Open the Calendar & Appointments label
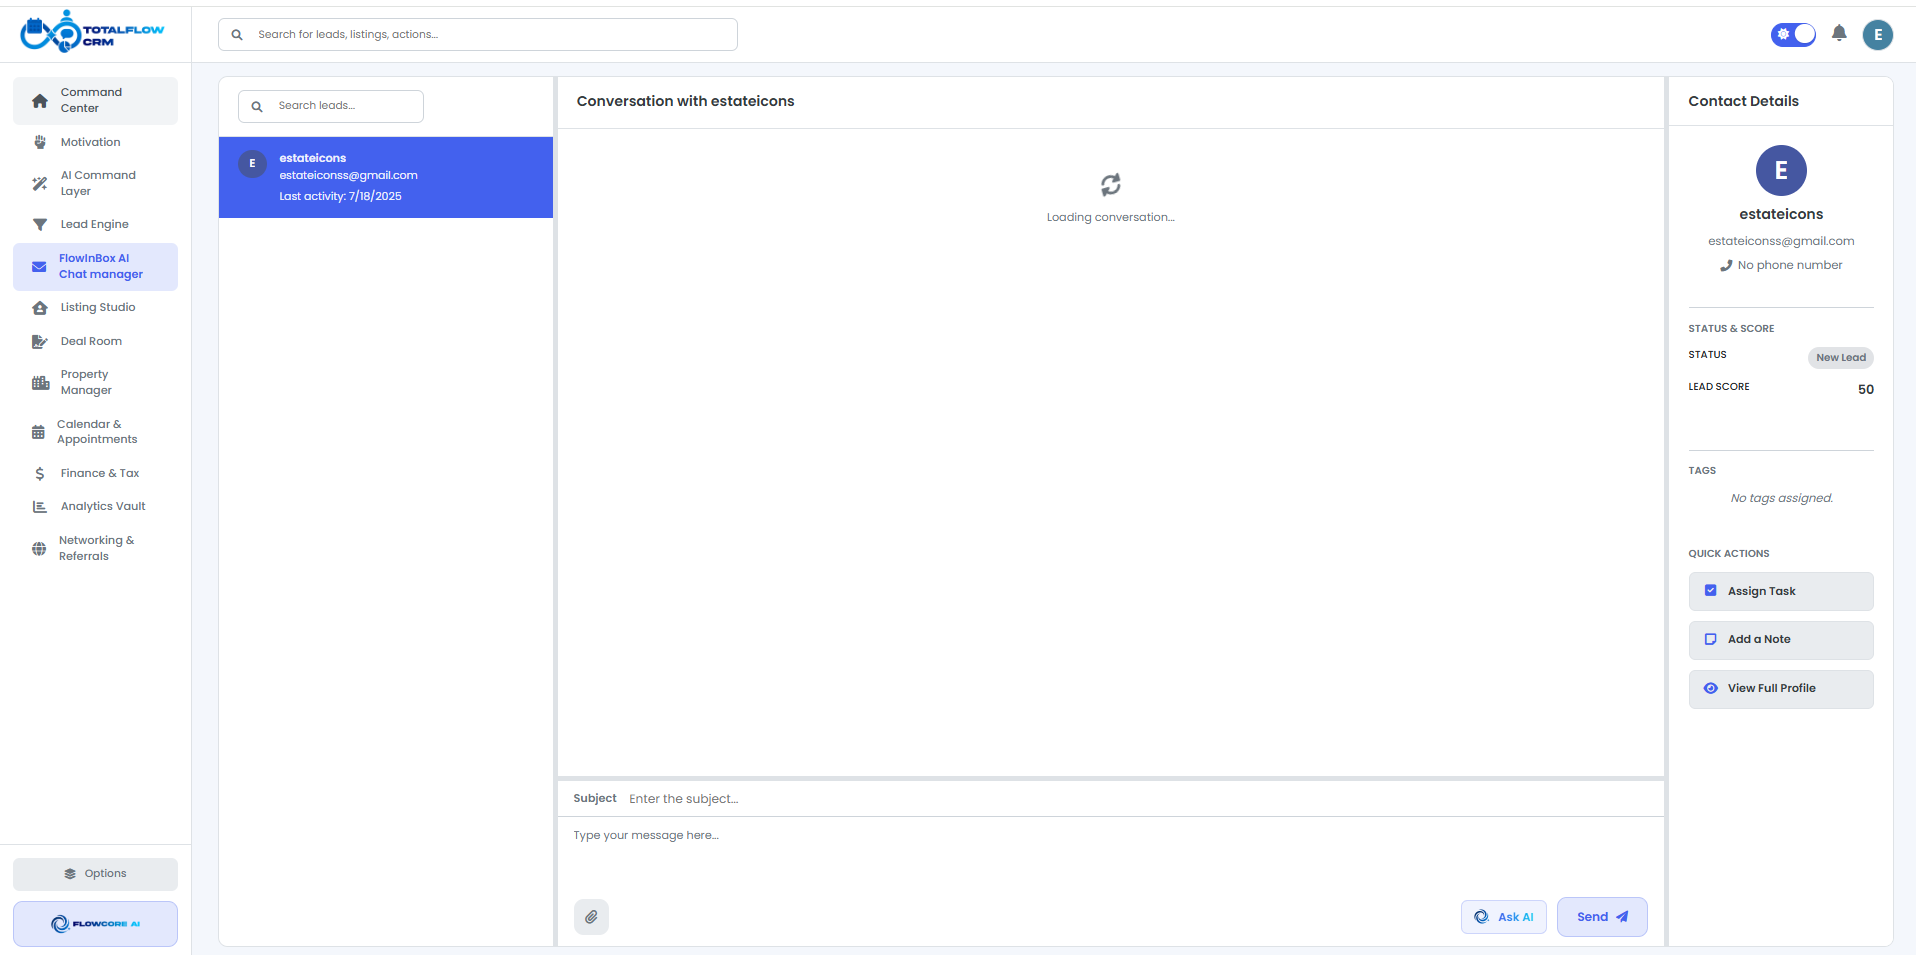 pos(97,432)
